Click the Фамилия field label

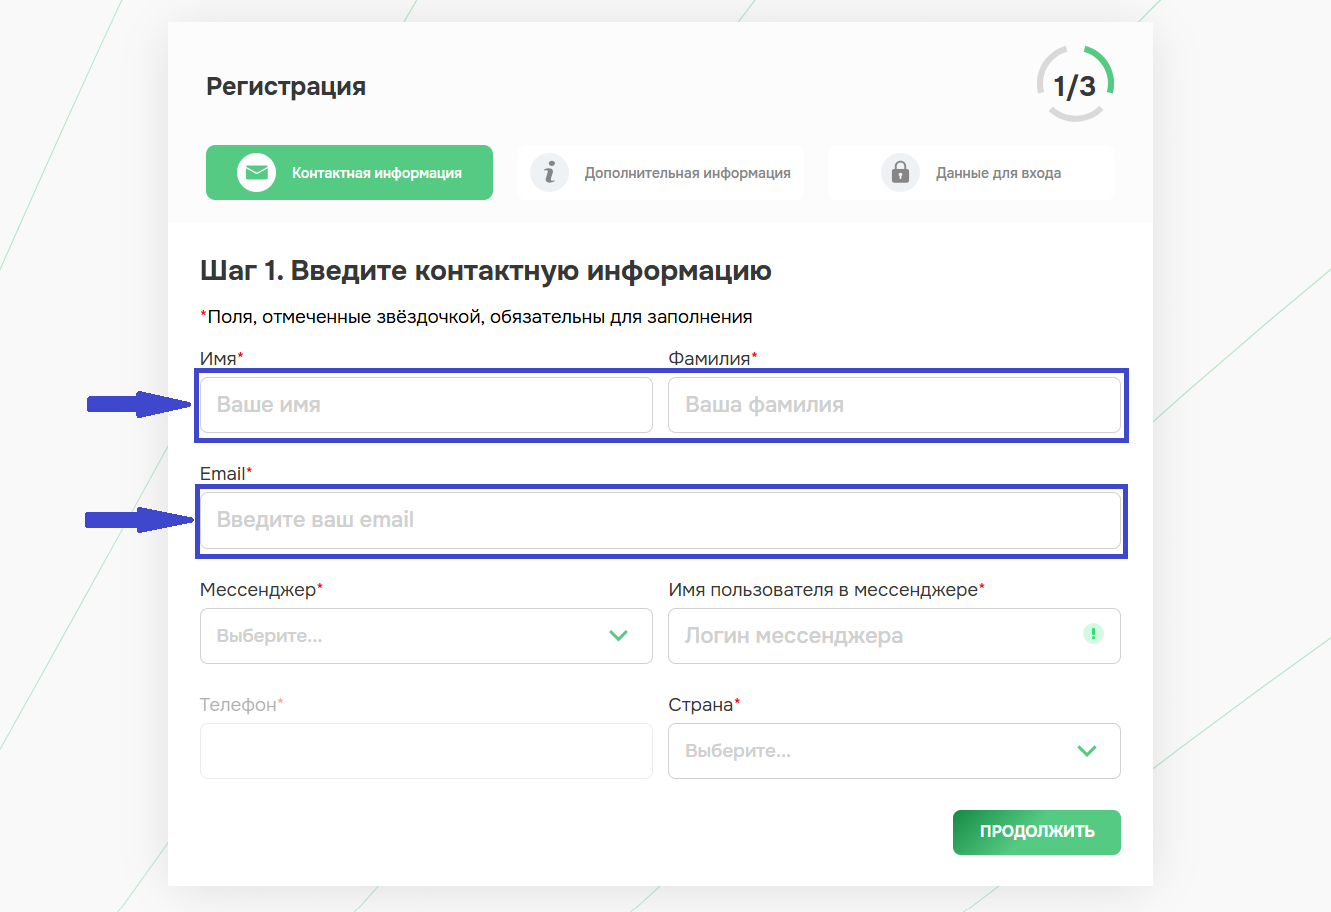tap(713, 359)
